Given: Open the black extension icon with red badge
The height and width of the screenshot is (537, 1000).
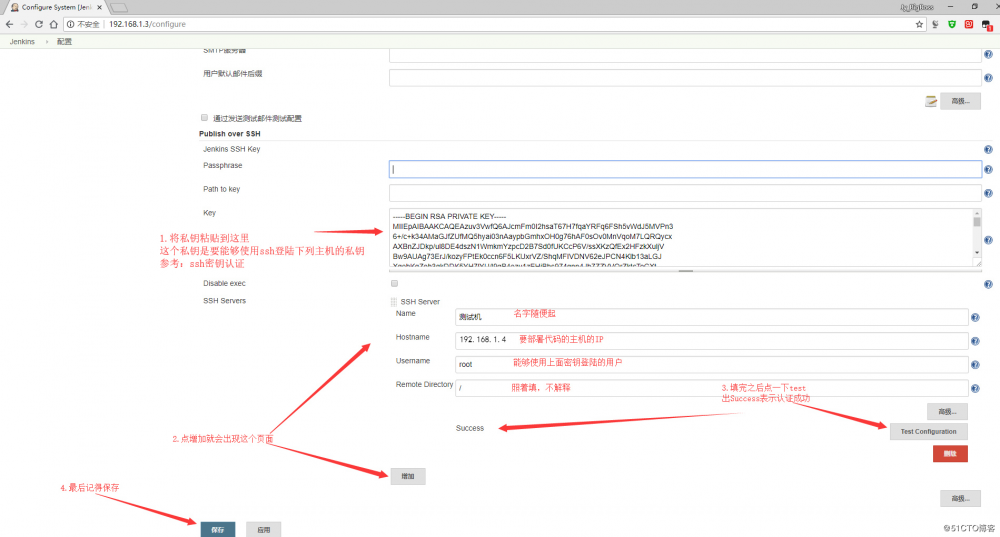Looking at the screenshot, I should 987,25.
